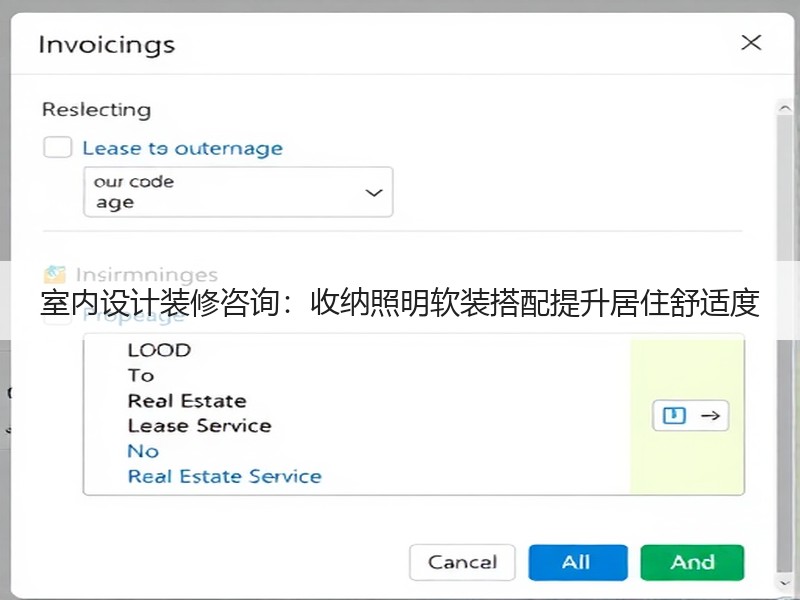Click the right arrow icon in list
Screen dimensions: 800x600
(x=710, y=415)
